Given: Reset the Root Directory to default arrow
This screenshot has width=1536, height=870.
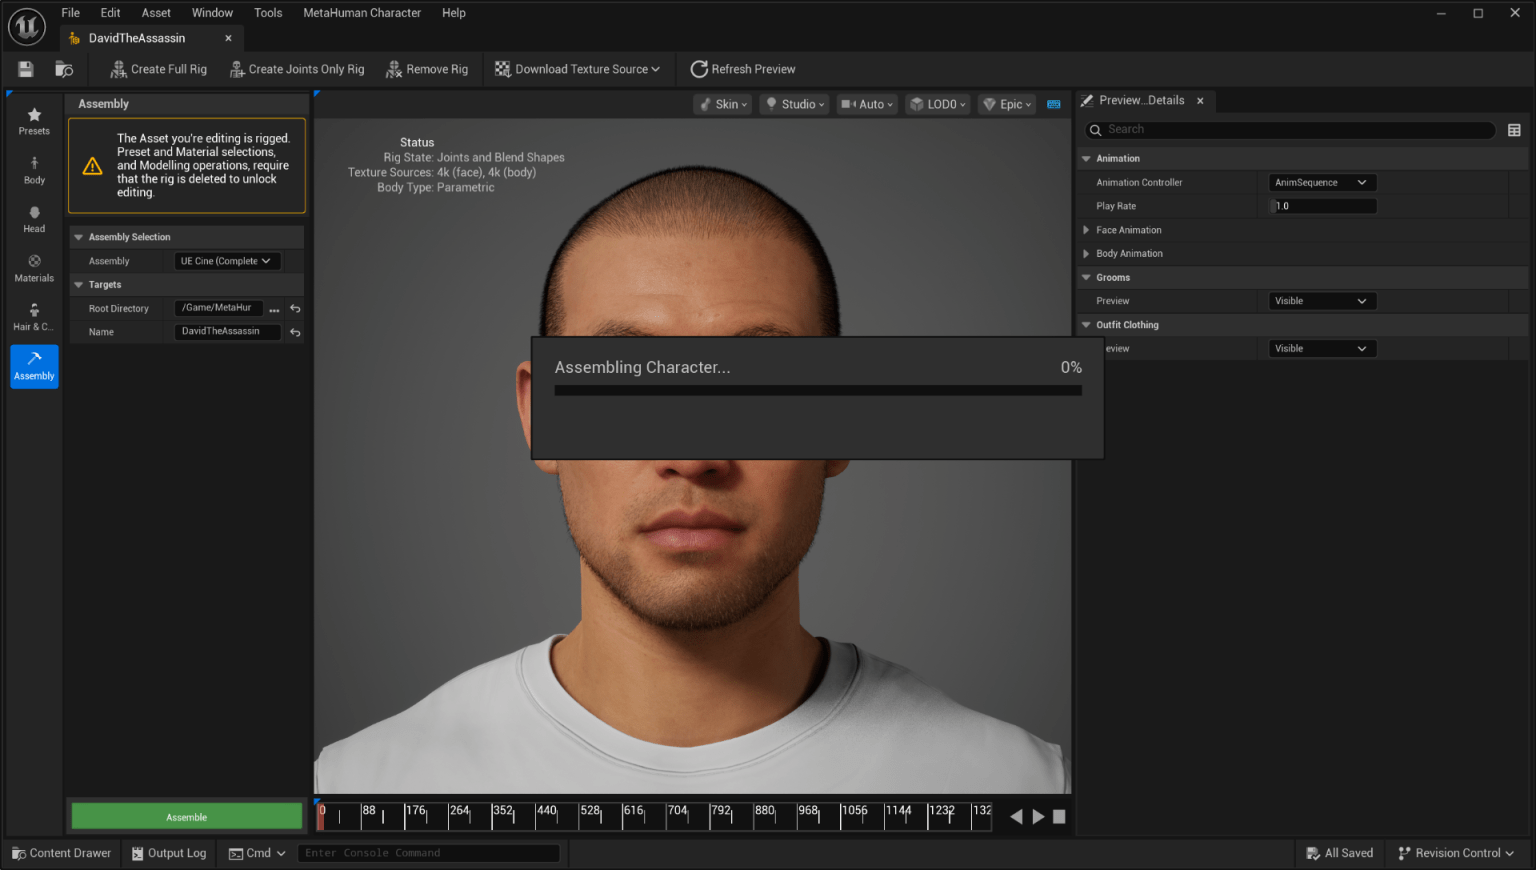Looking at the screenshot, I should 295,309.
